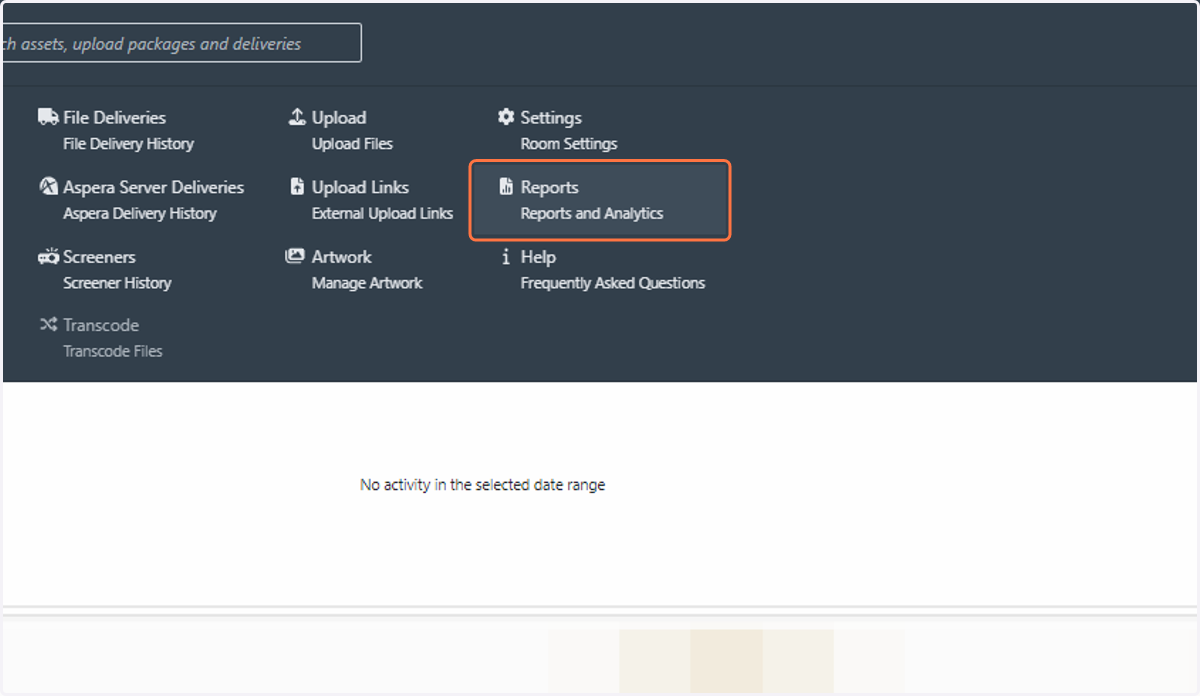Click the Reports and Analytics link
The width and height of the screenshot is (1200, 696).
[x=592, y=214]
